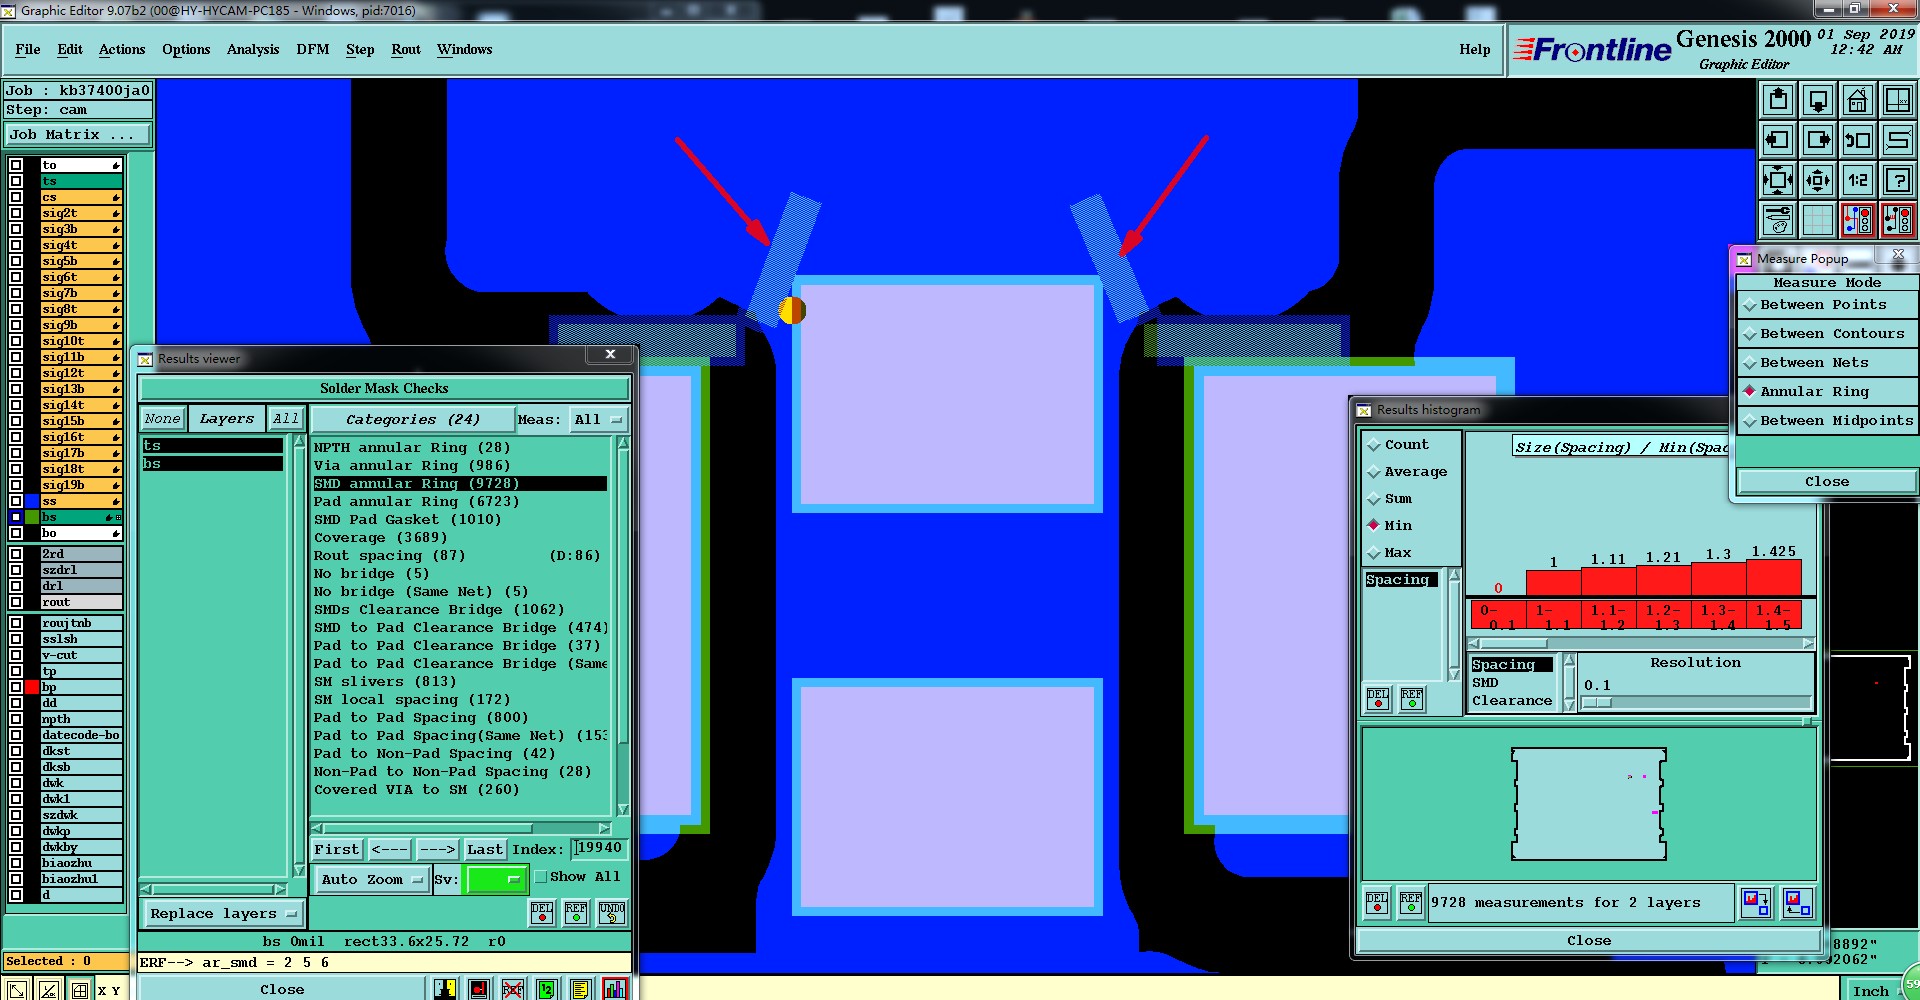Image resolution: width=1920 pixels, height=1000 pixels.
Task: Click the None layers button
Action: 162,419
